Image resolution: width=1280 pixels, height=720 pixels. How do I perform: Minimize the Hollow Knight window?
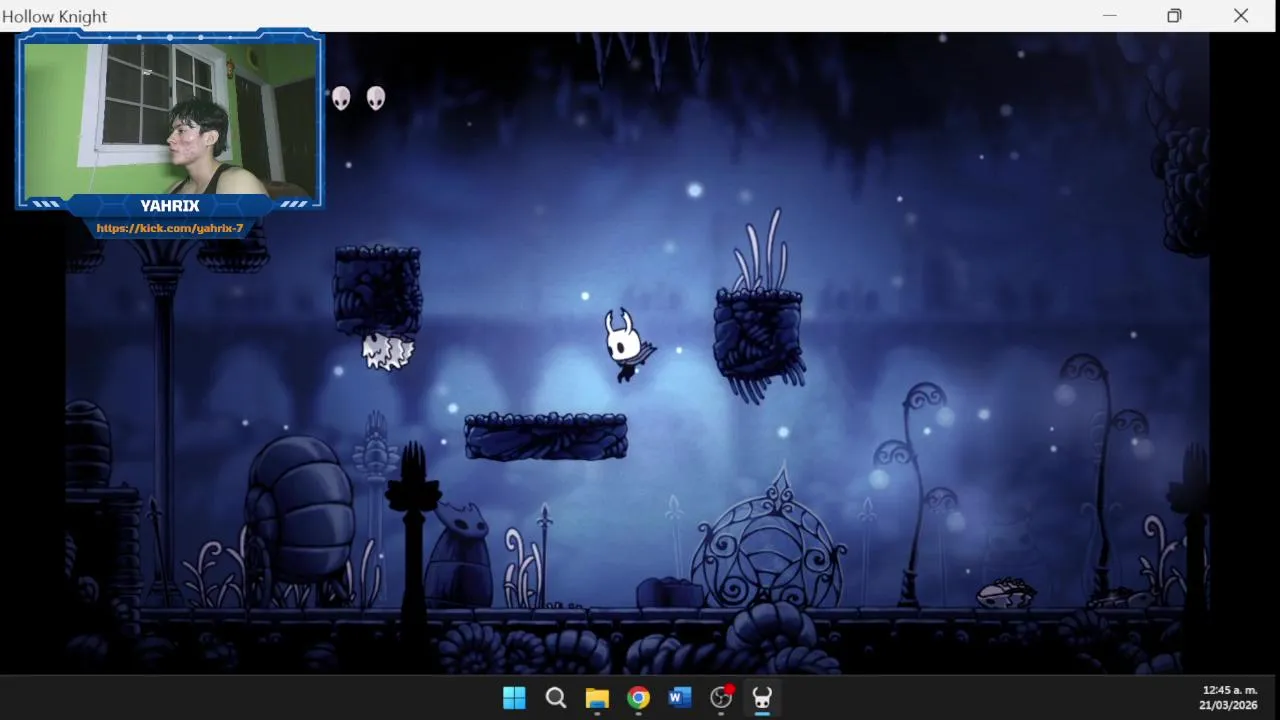1109,16
